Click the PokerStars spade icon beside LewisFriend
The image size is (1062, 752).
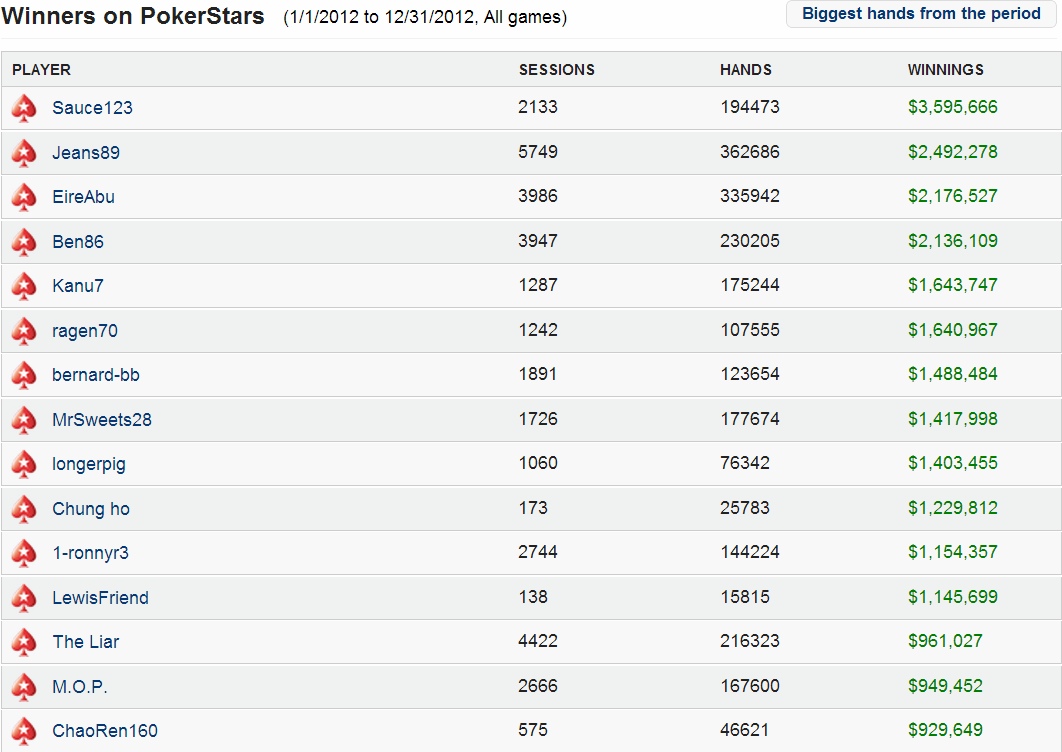pos(24,598)
